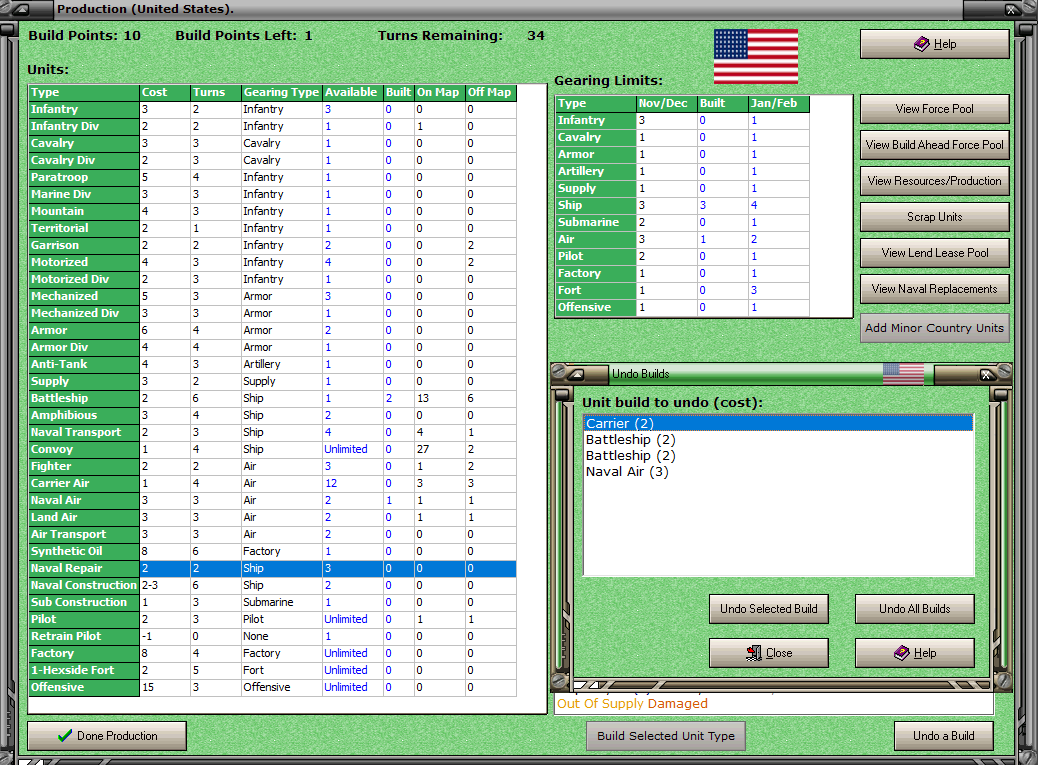The width and height of the screenshot is (1038, 765).
Task: Select the highlighted Naval Repair row
Action: pyautogui.click(x=272, y=568)
